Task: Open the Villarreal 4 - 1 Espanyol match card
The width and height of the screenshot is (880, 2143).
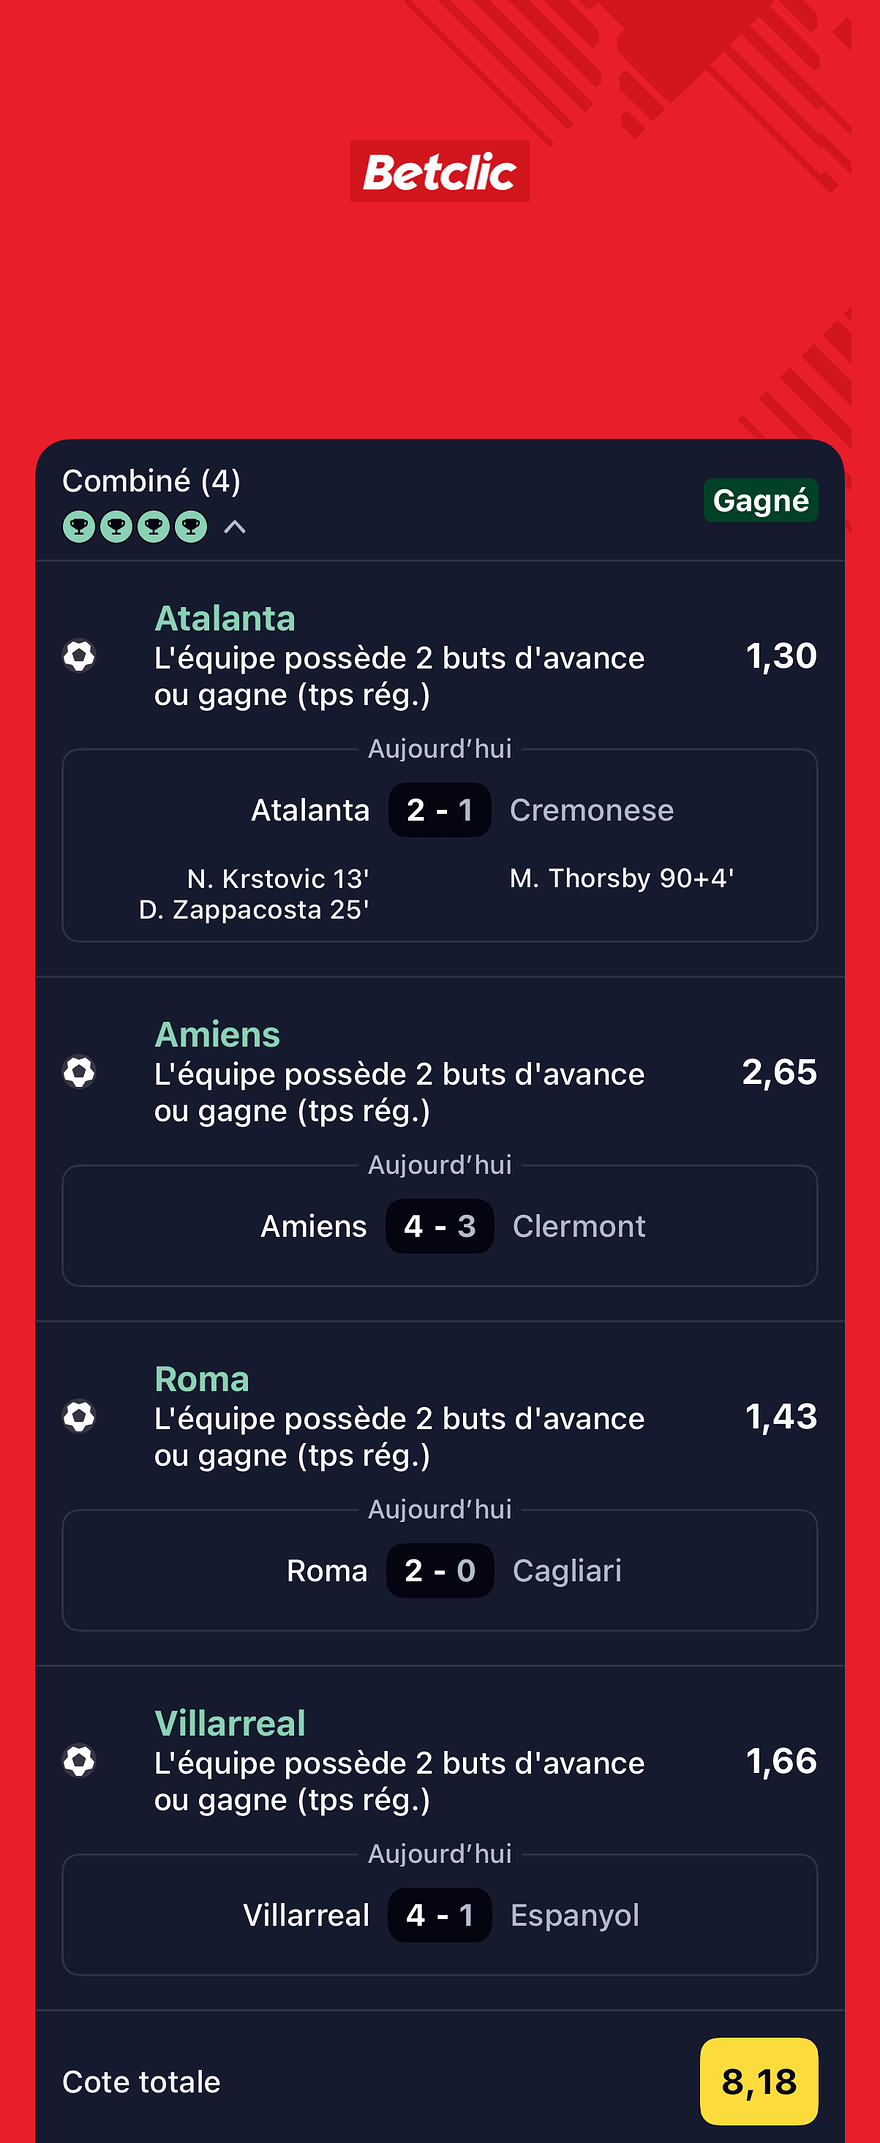Action: click(440, 1915)
